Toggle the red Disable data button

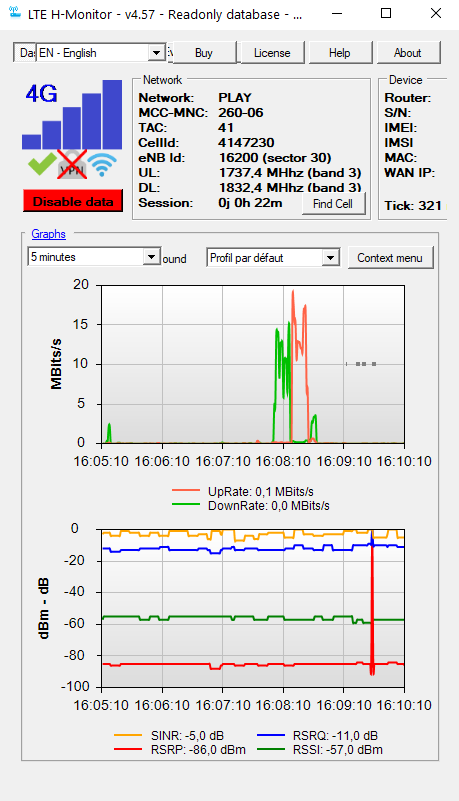73,201
